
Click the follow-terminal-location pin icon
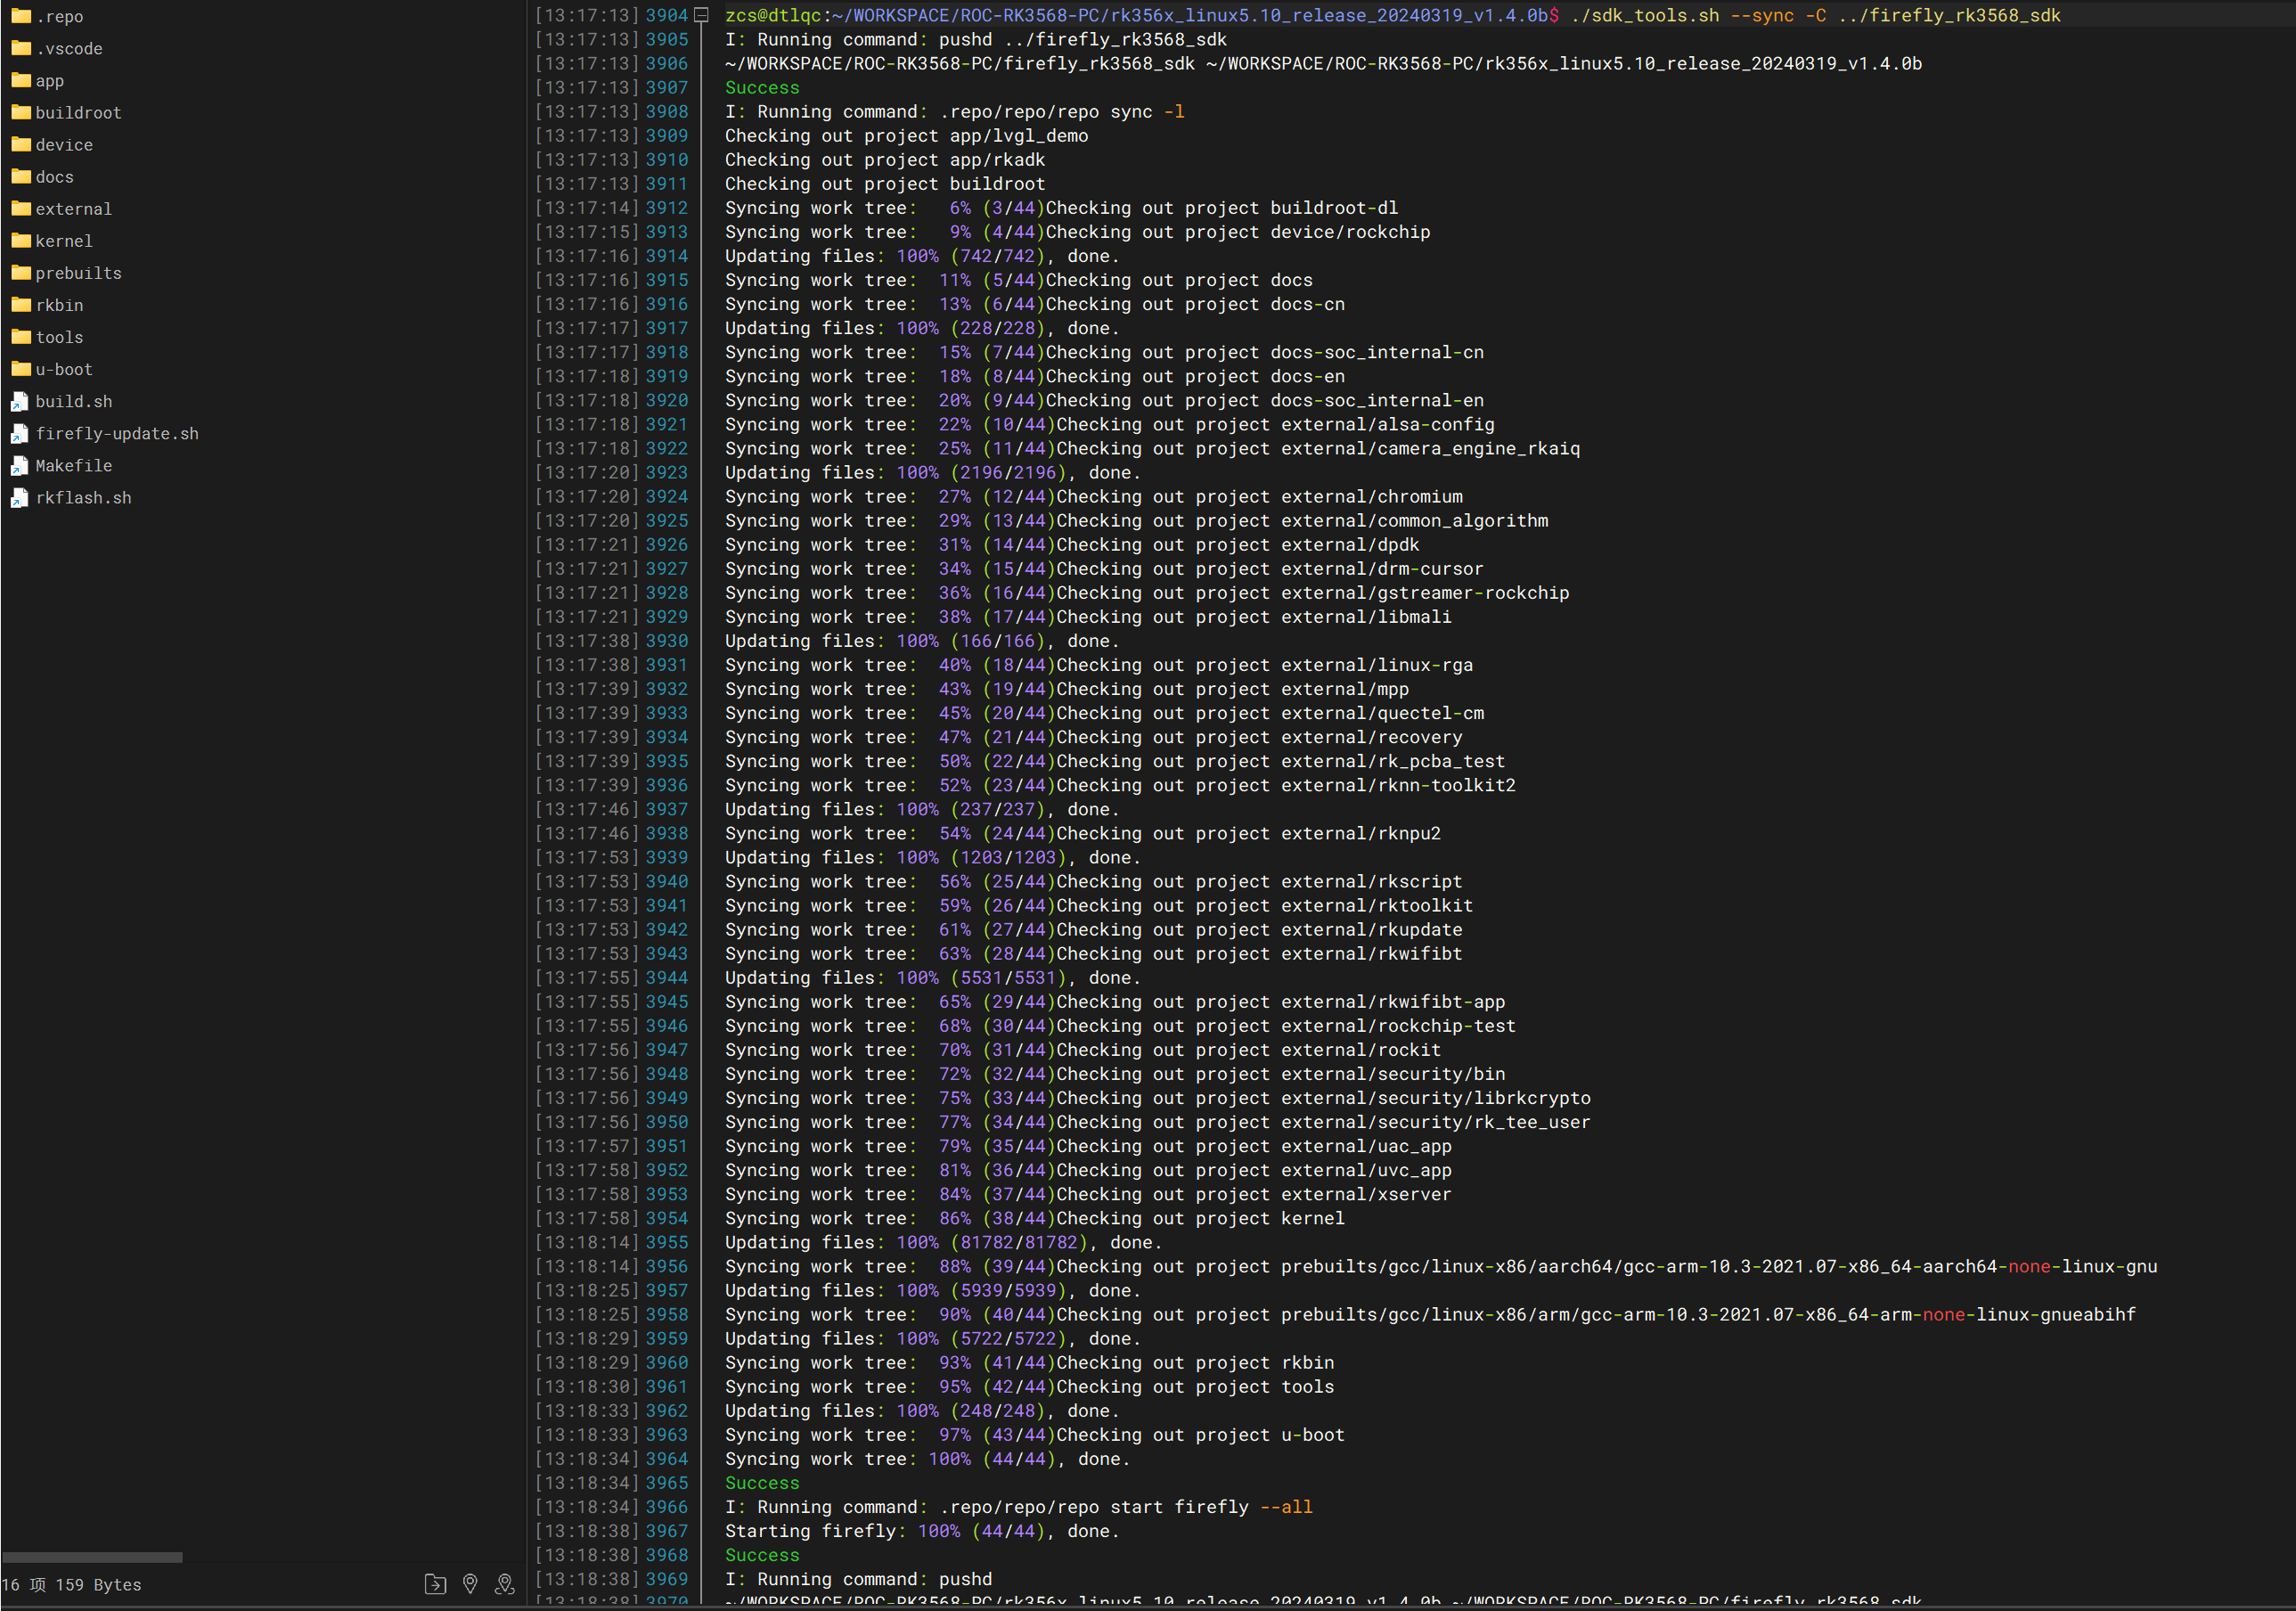[505, 1584]
